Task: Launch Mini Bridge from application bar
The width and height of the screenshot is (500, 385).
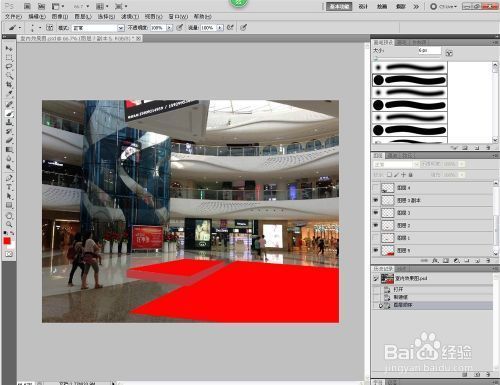Action: (41, 6)
